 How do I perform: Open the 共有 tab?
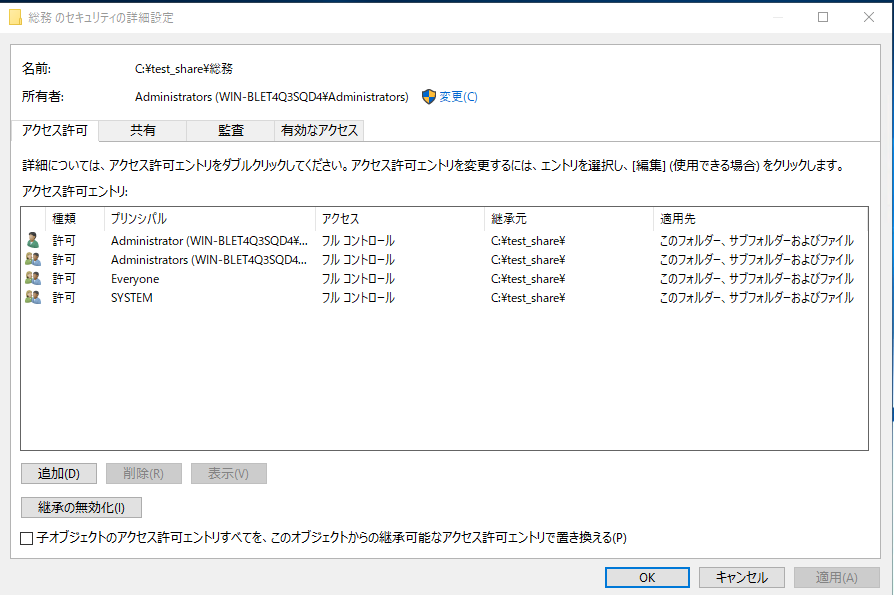(143, 131)
